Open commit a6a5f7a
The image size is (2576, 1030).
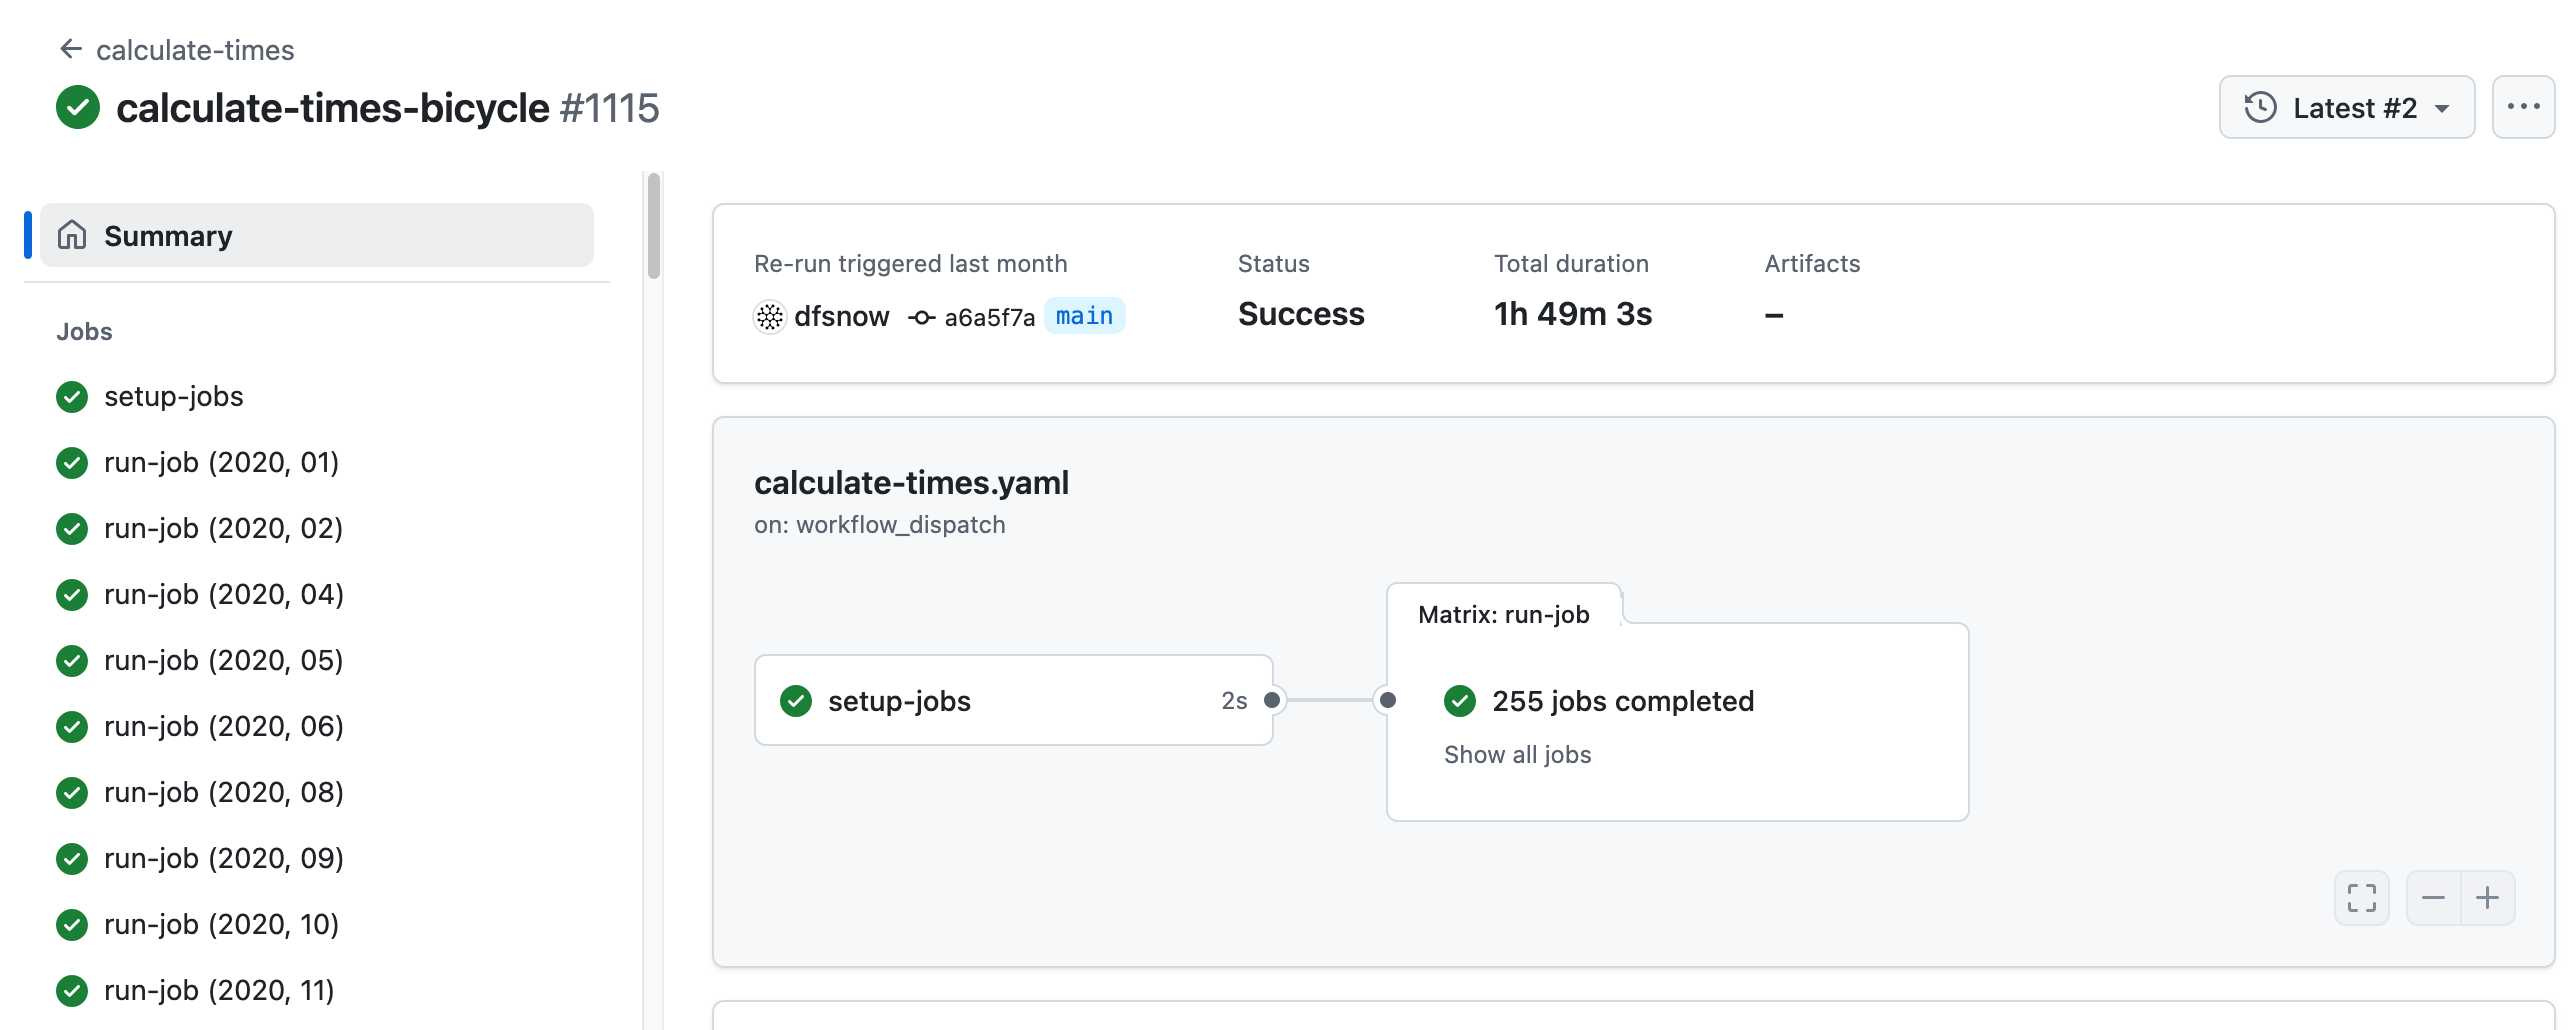click(989, 318)
